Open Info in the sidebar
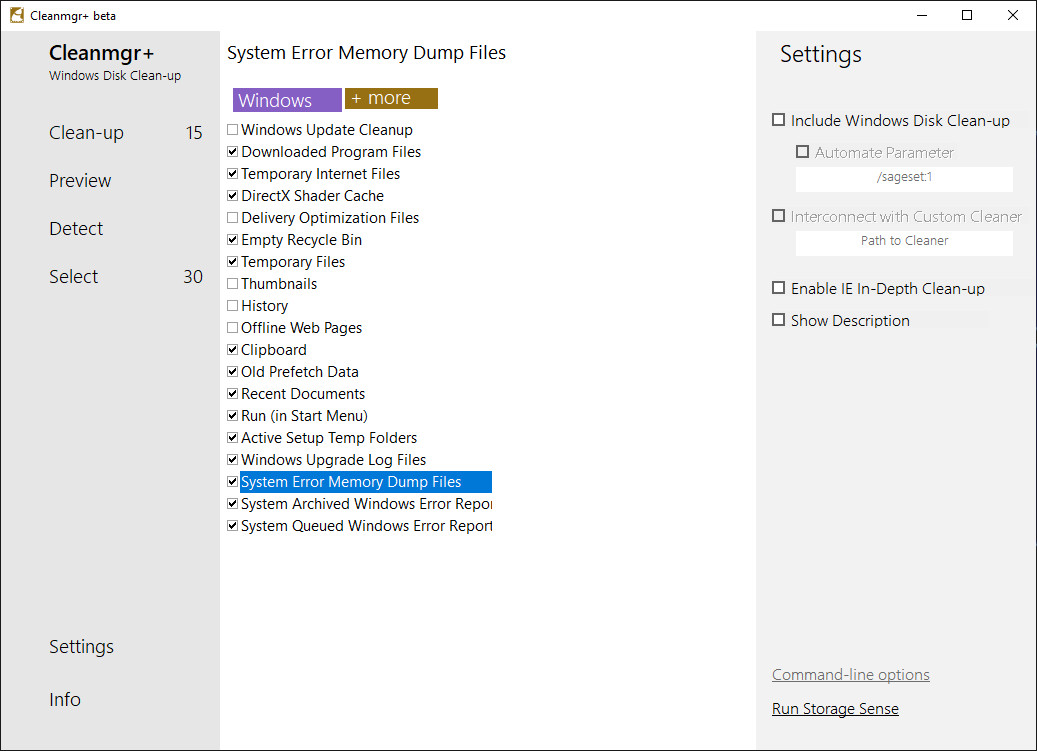 [x=65, y=699]
